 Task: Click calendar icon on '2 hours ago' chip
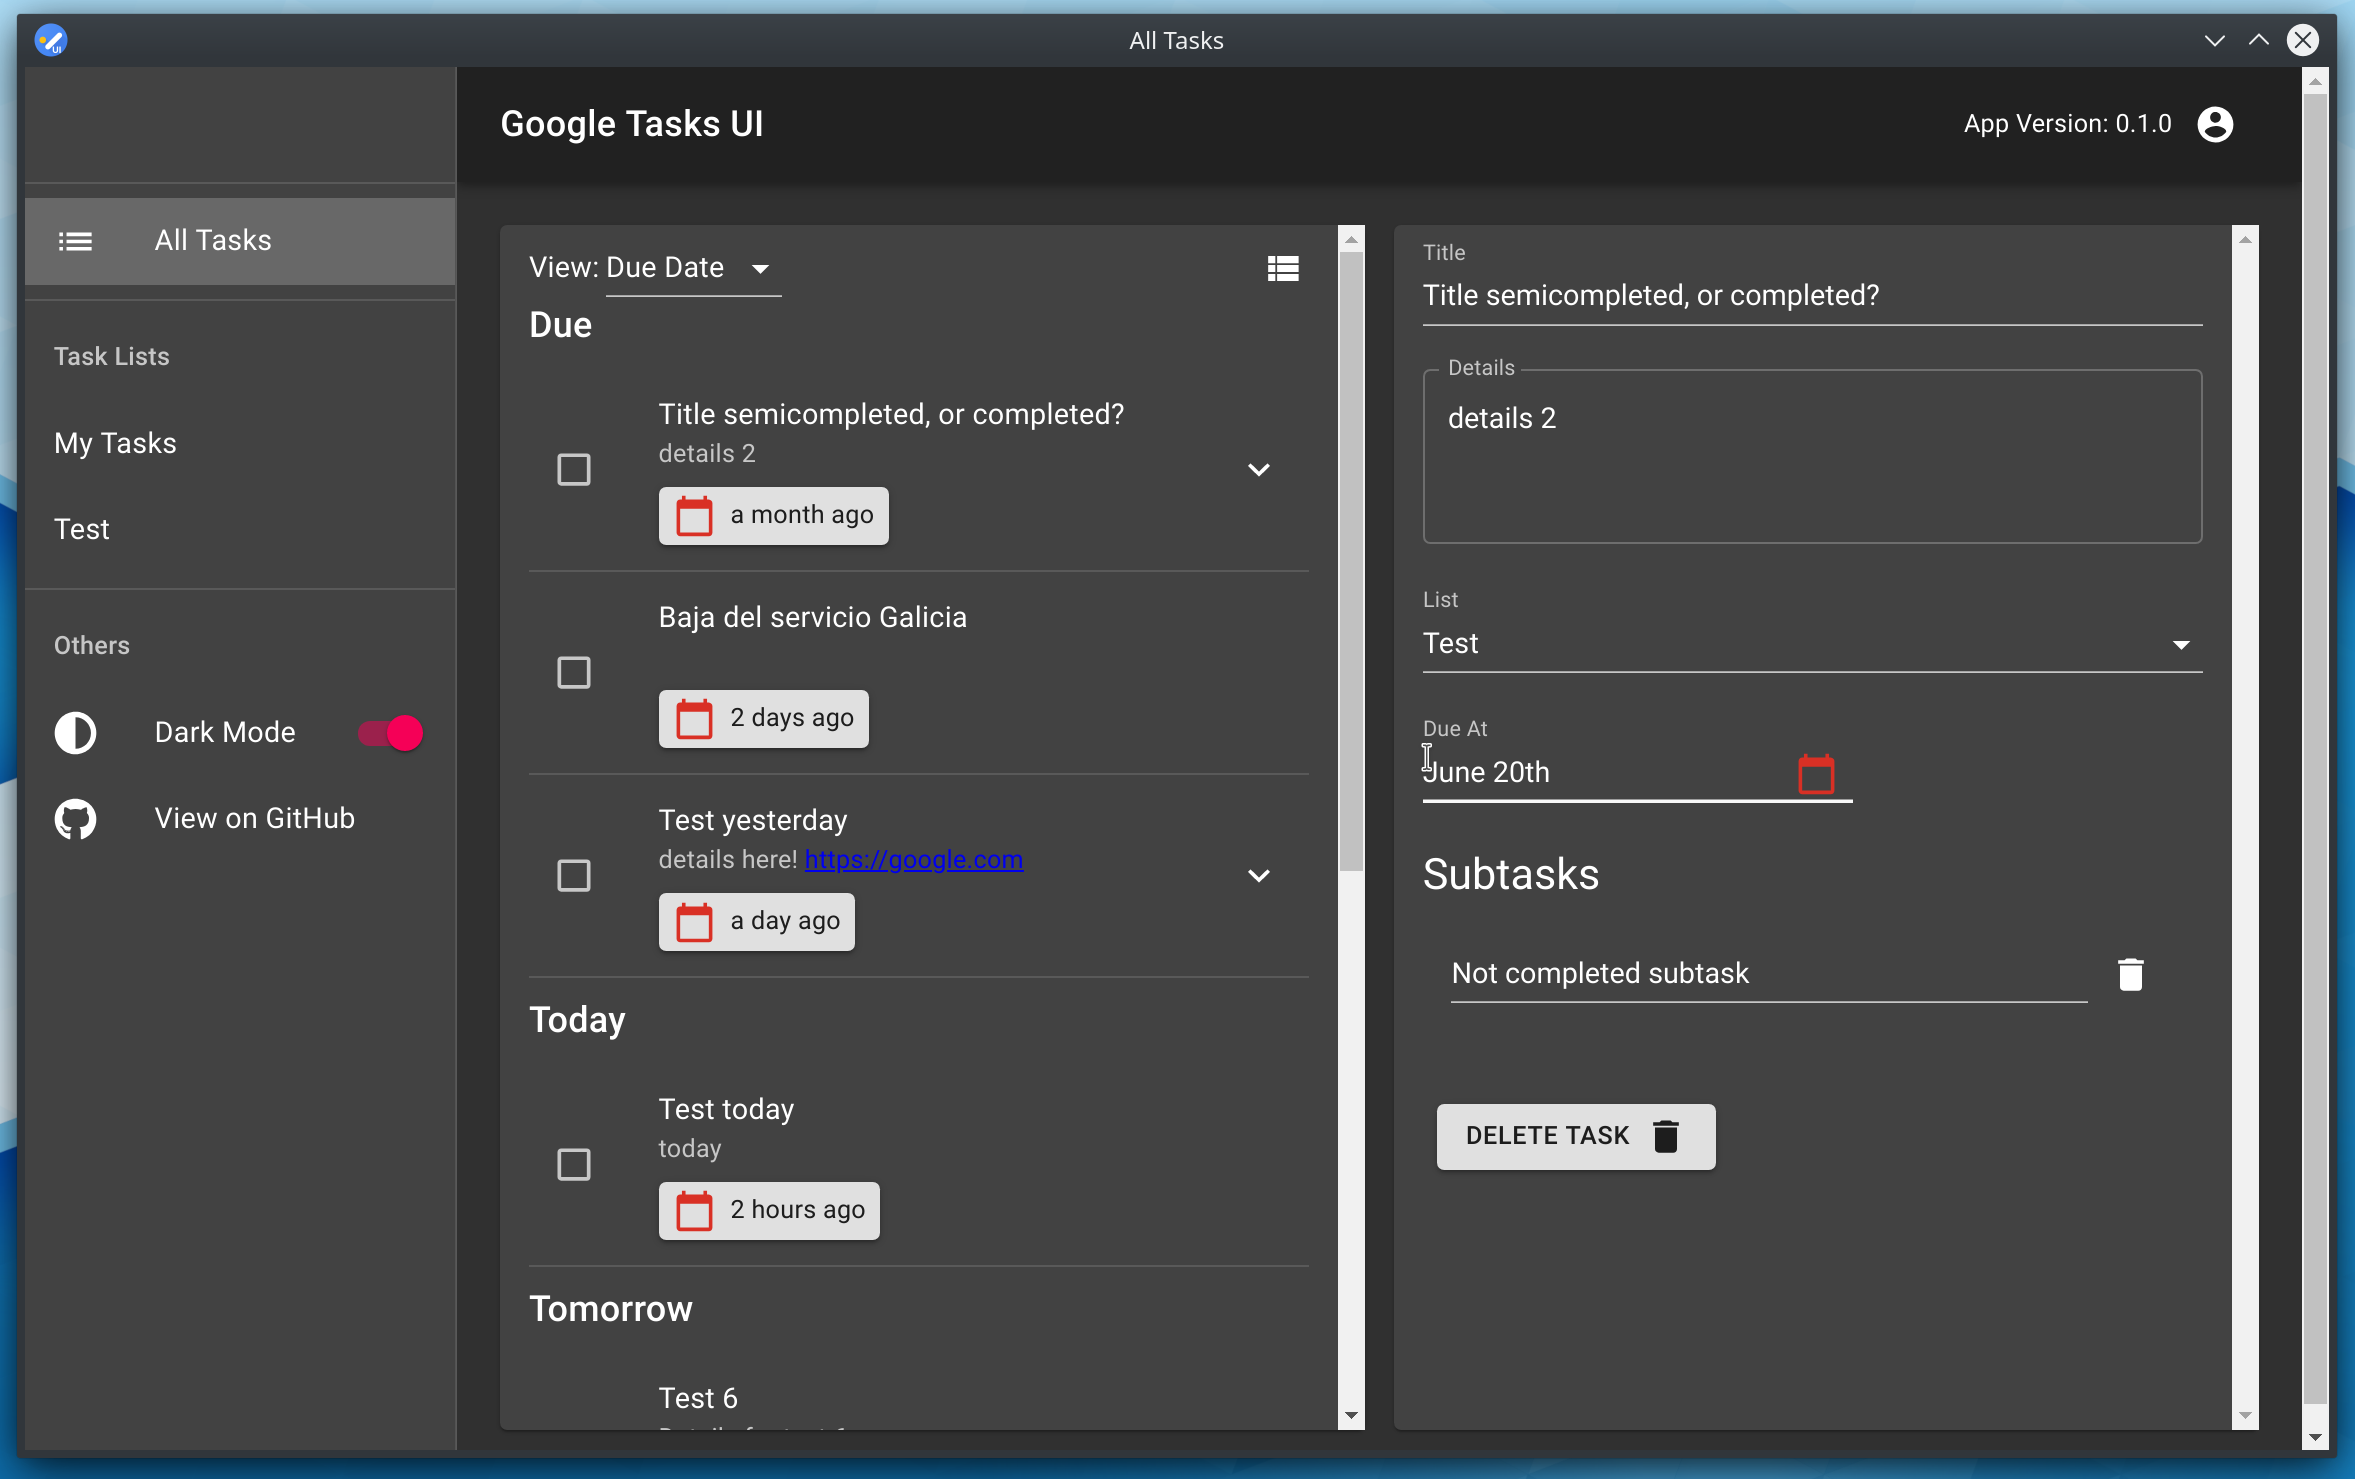pos(694,1211)
